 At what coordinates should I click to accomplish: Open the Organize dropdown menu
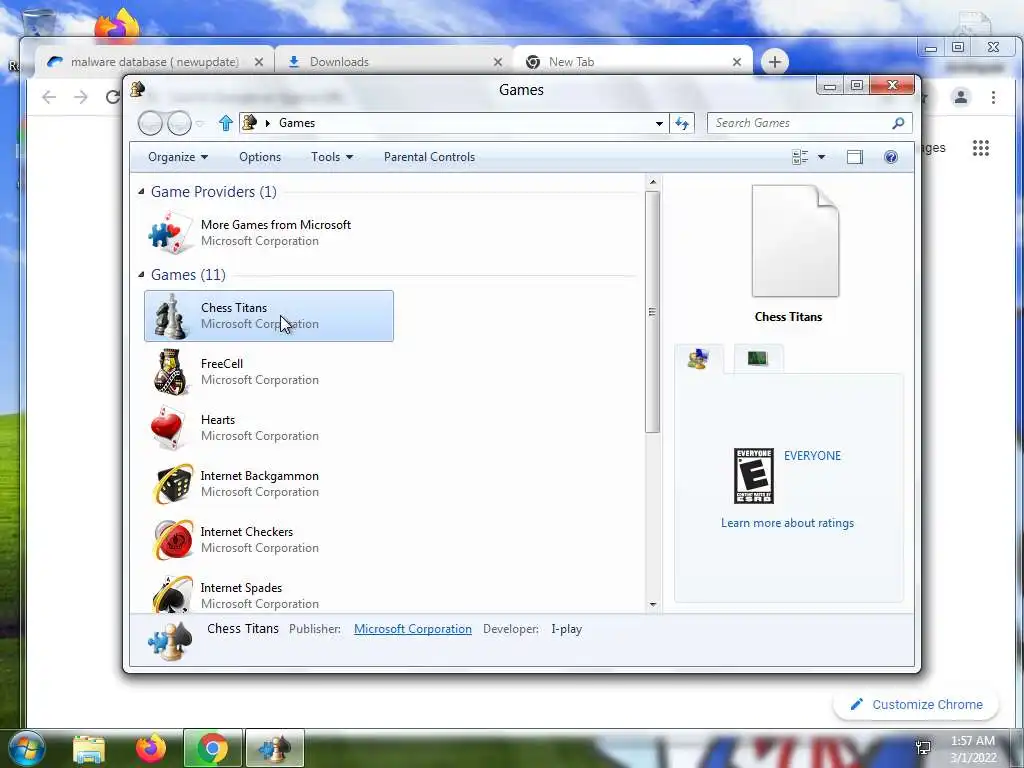coord(178,157)
